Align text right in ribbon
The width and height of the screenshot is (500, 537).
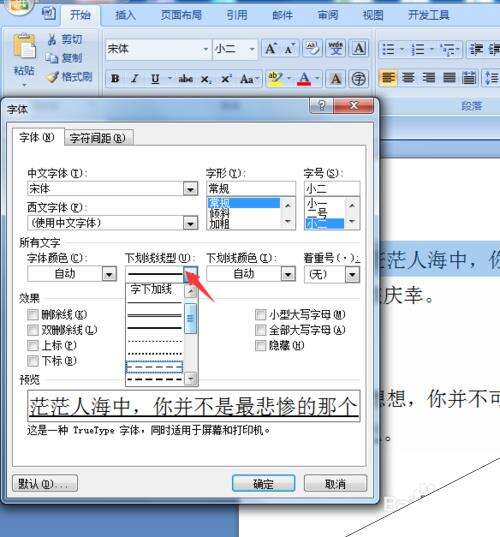[x=428, y=78]
